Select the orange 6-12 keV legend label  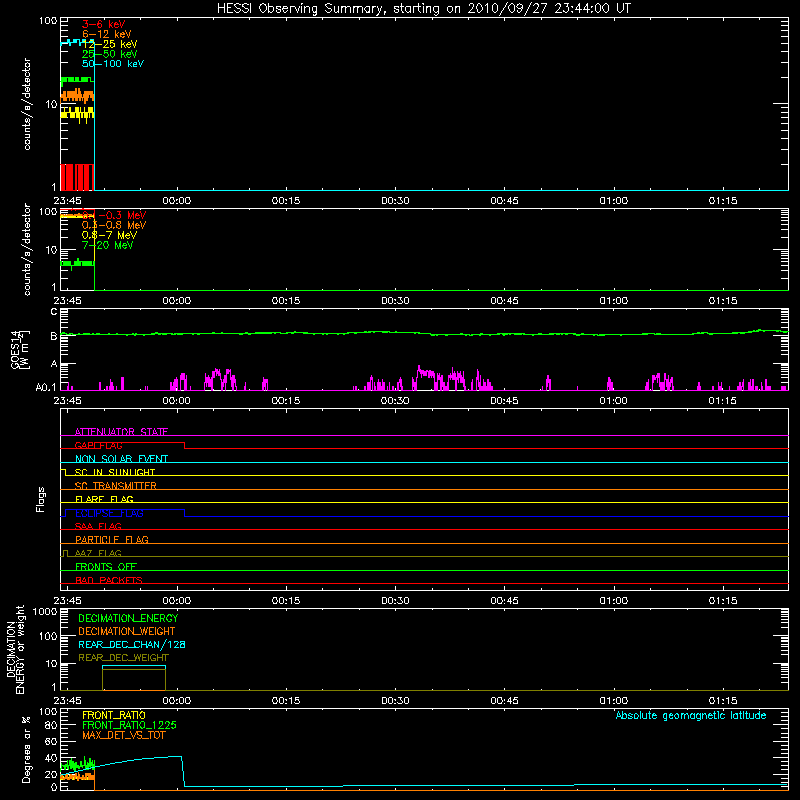pyautogui.click(x=107, y=34)
